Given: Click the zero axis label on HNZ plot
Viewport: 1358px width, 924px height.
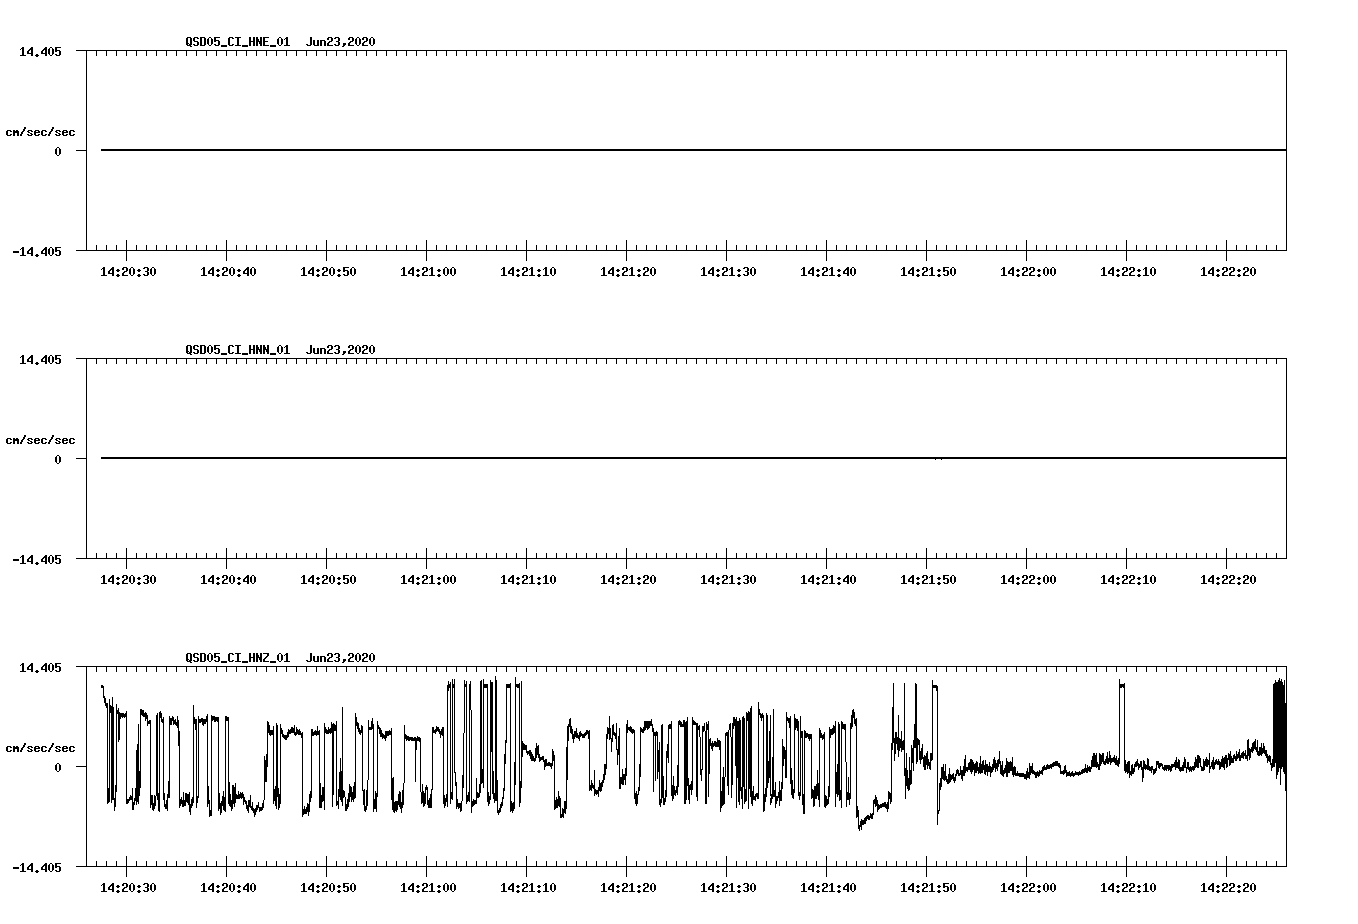Looking at the screenshot, I should 58,768.
